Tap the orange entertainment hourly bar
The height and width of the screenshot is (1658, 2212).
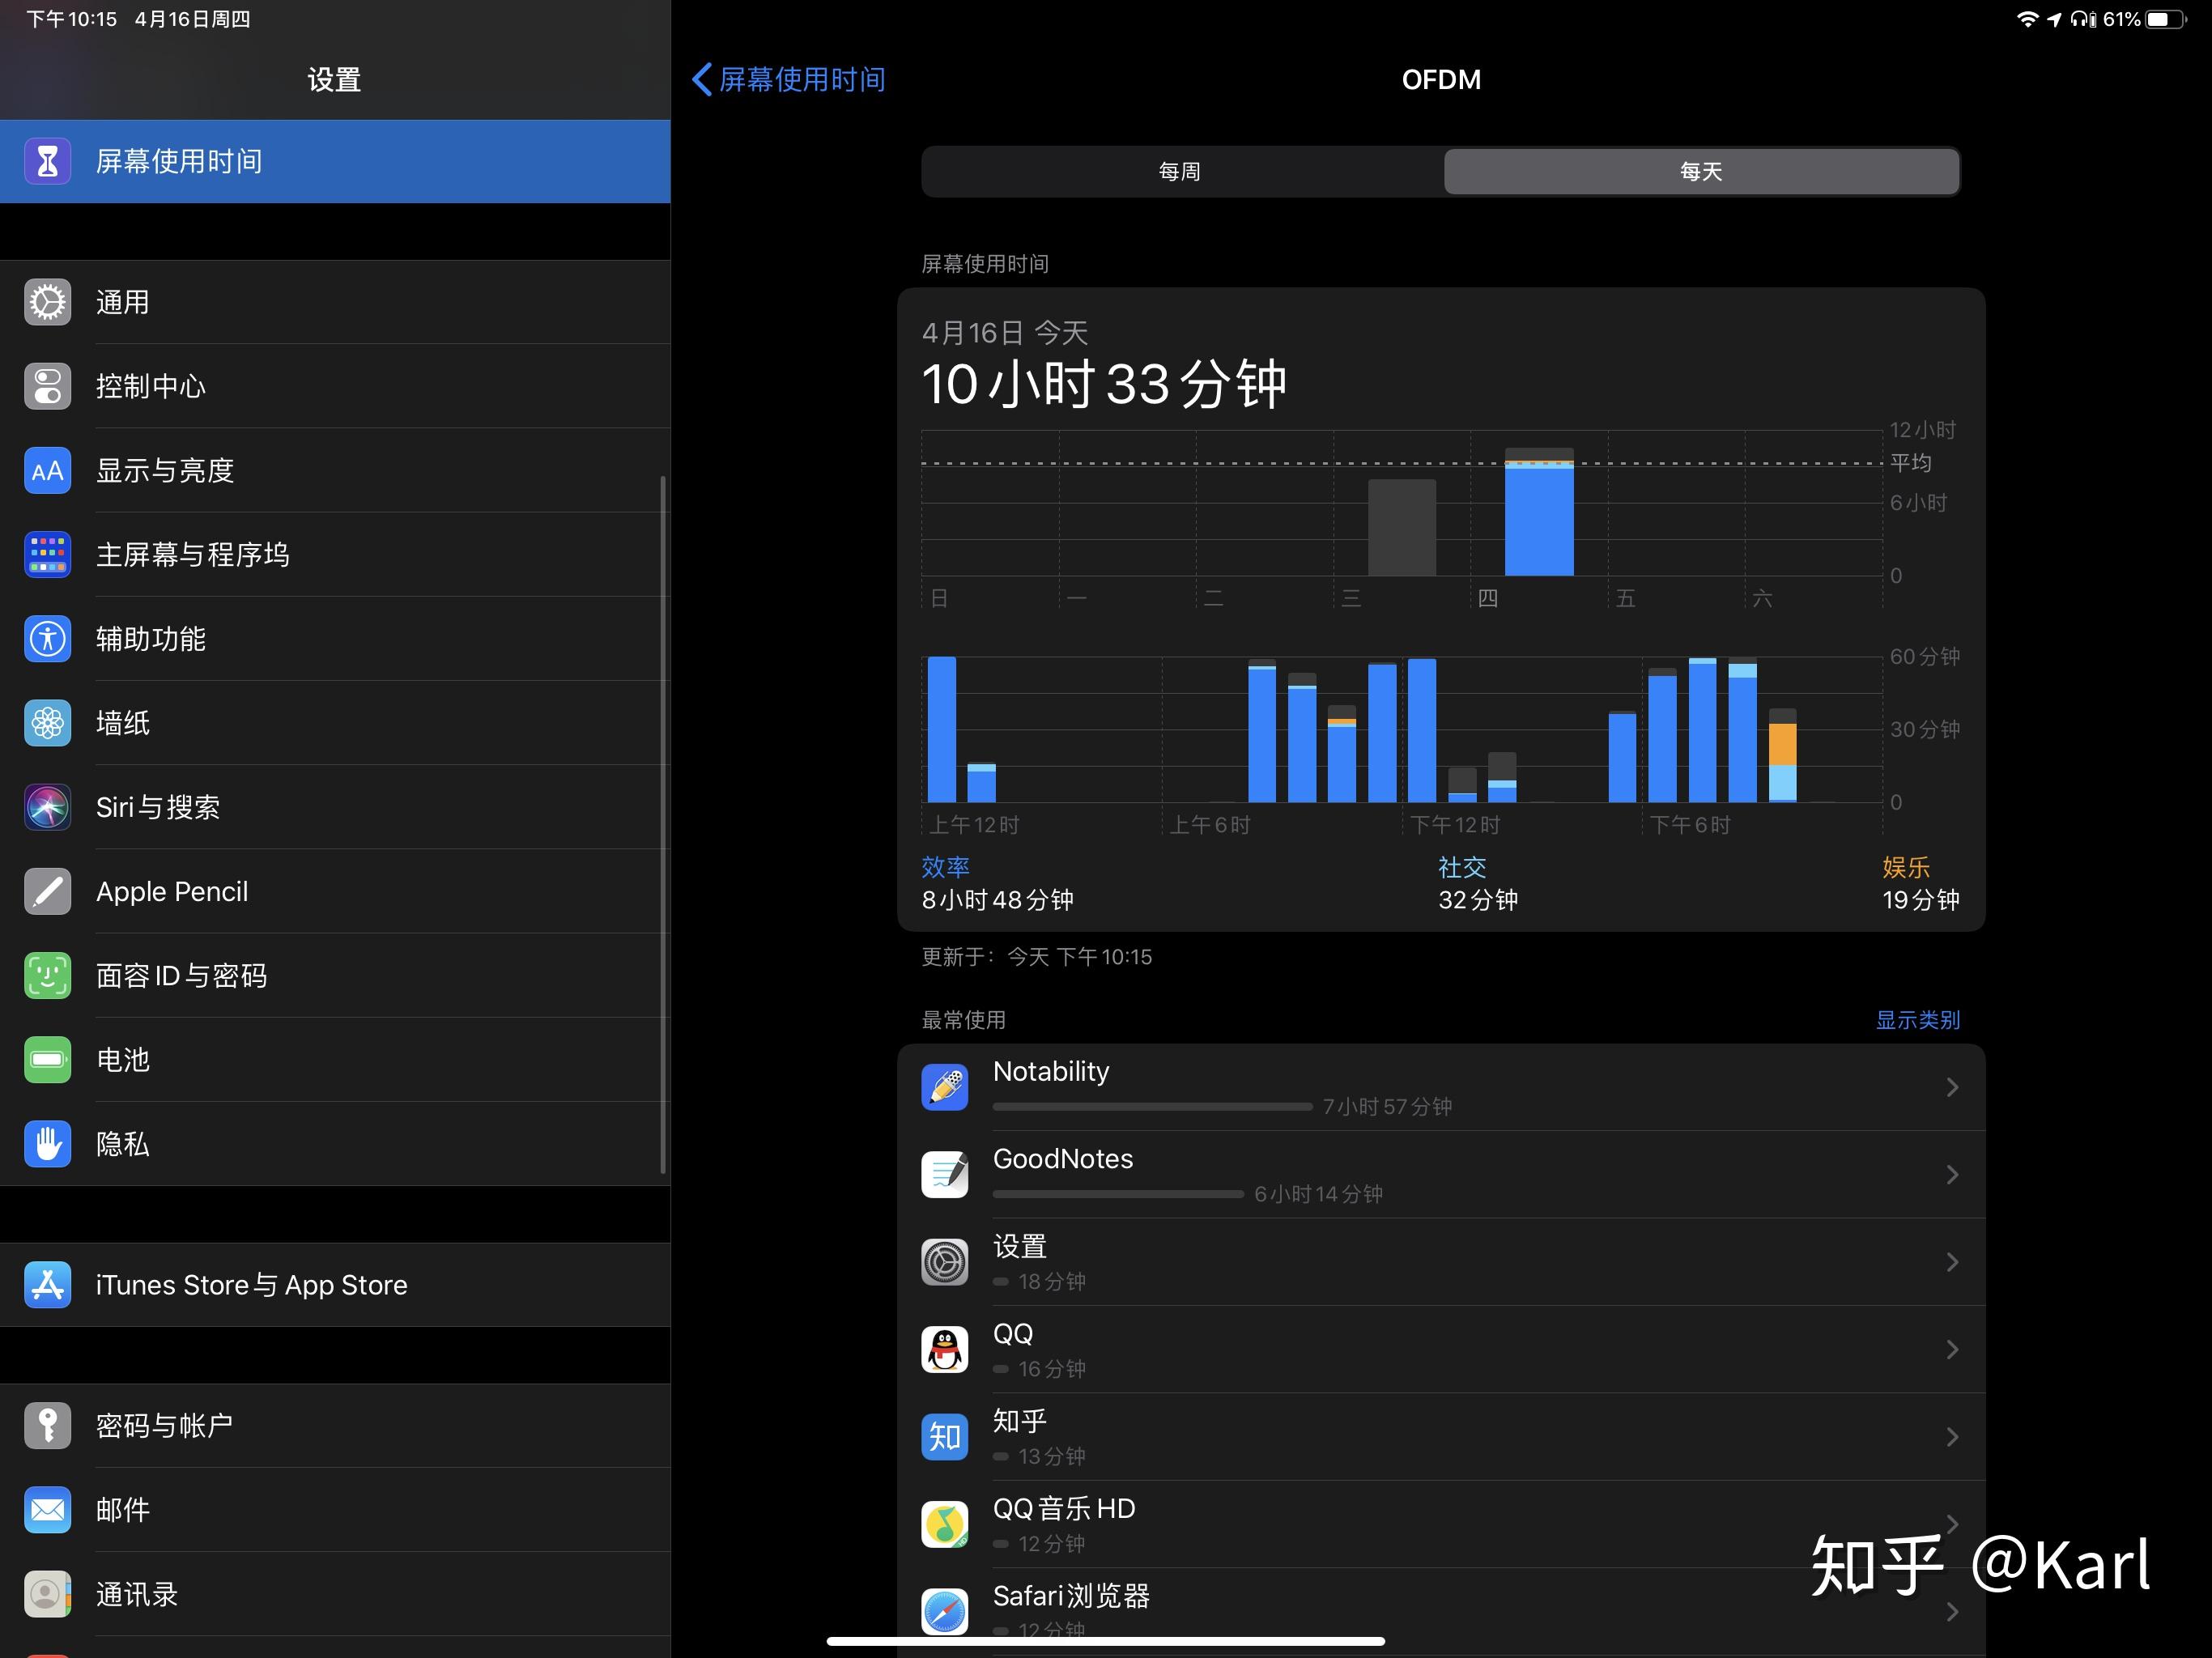click(x=1782, y=744)
